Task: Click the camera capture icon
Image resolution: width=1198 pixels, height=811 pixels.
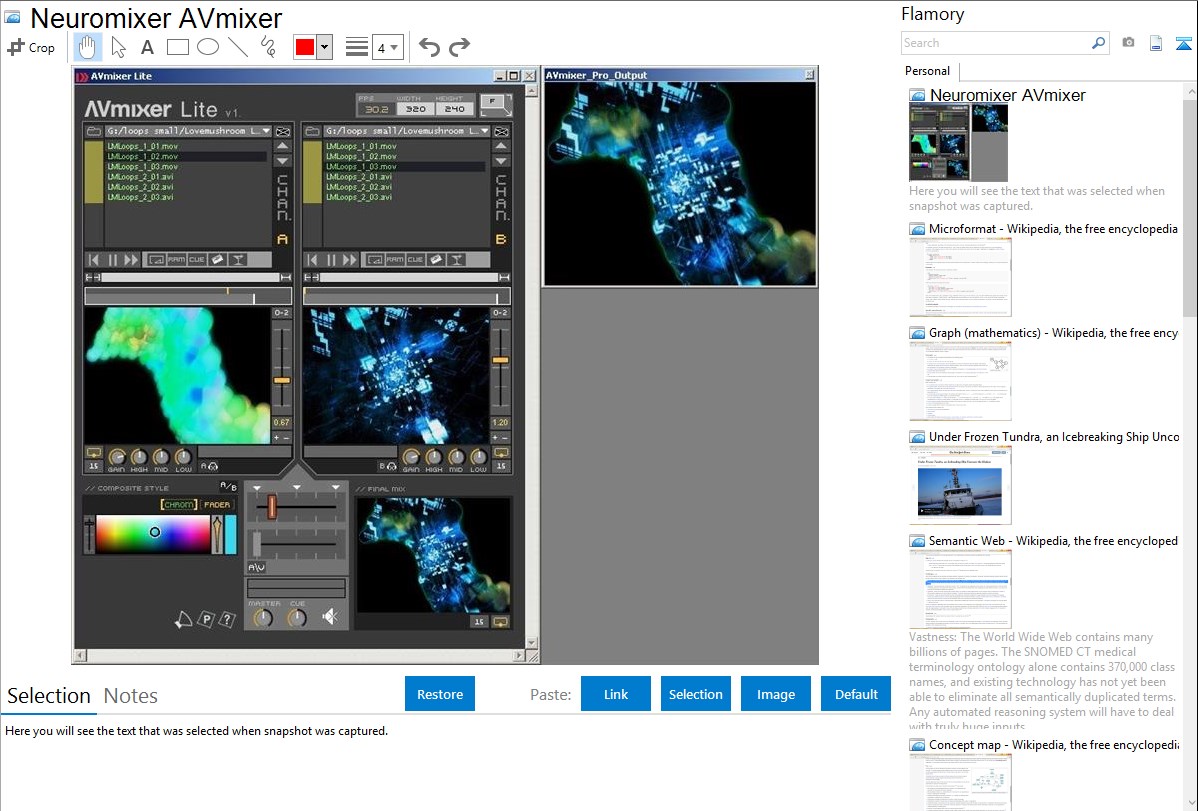Action: tap(1128, 43)
